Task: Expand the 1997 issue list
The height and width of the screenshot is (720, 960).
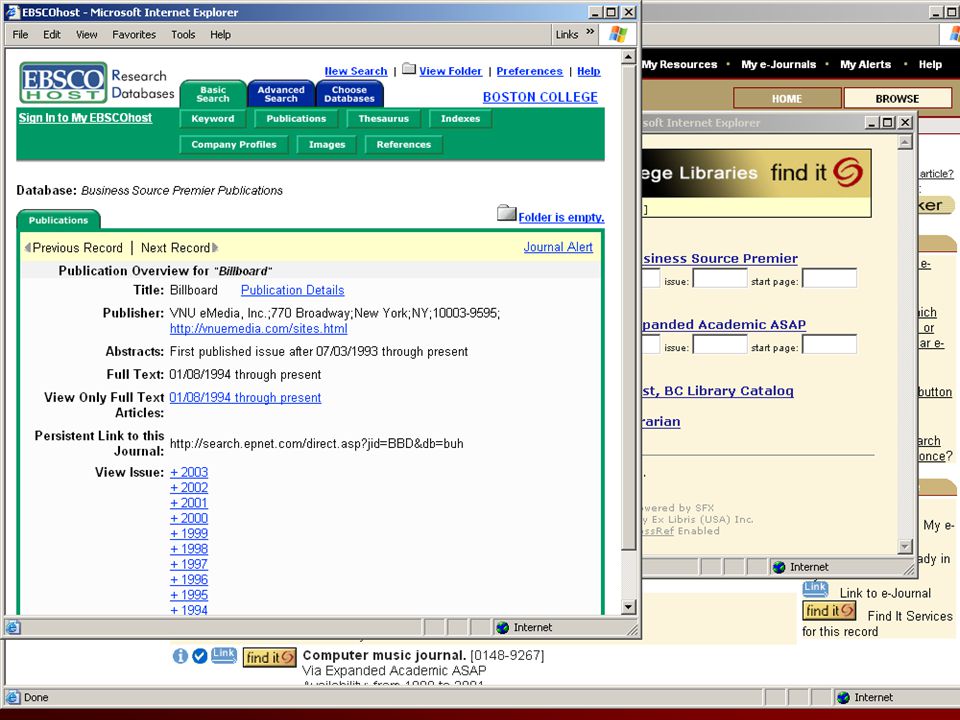Action: click(x=189, y=564)
